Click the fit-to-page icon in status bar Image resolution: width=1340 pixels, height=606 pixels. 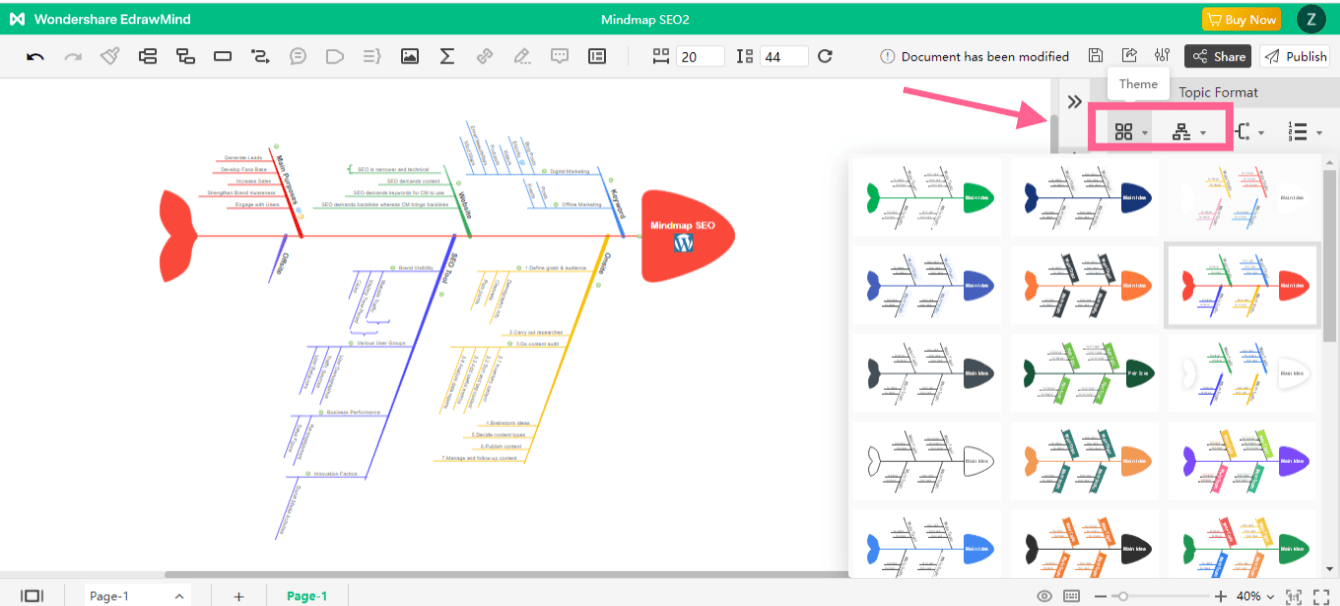pos(1294,596)
